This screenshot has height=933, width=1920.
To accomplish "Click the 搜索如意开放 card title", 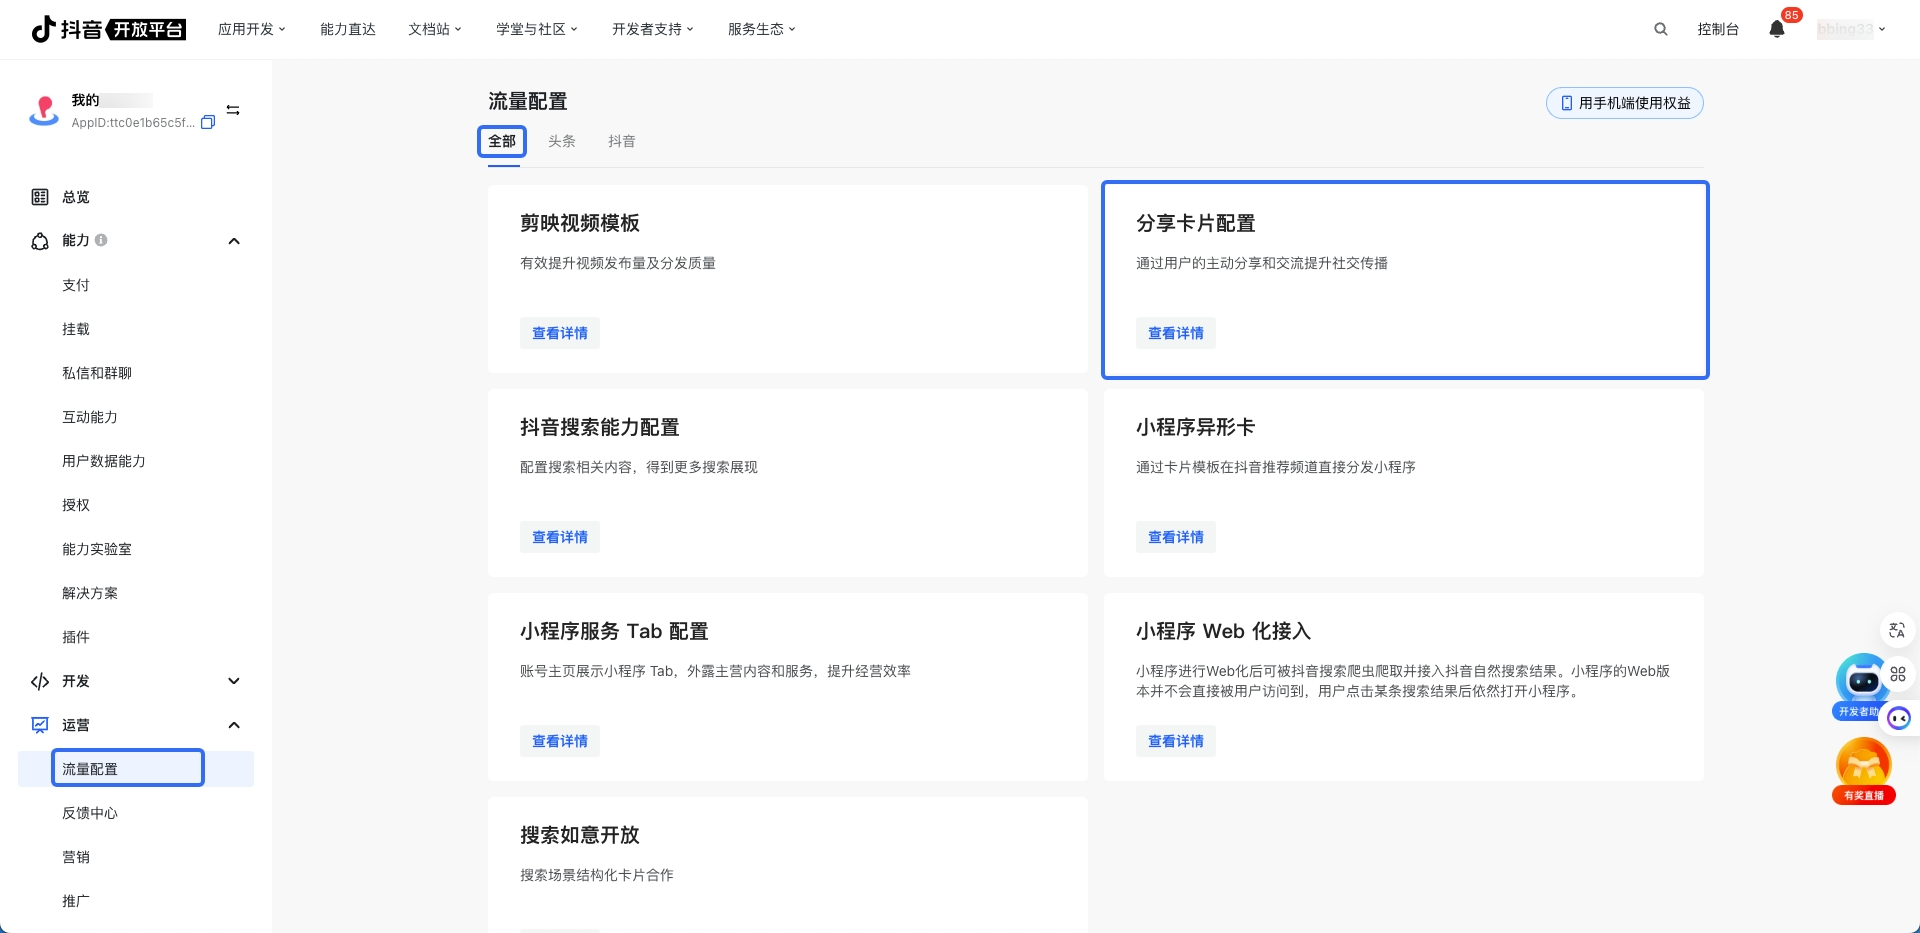I will point(580,835).
